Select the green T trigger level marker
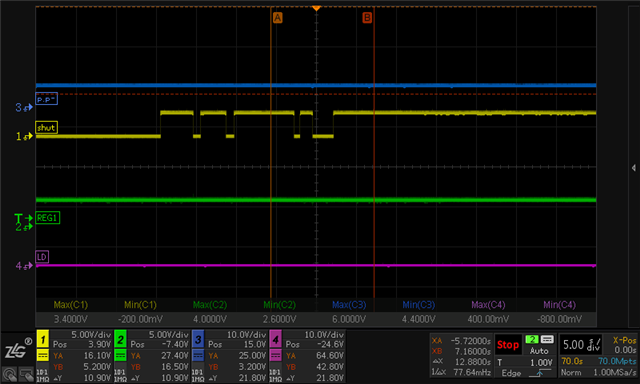This screenshot has width=640, height=384. pyautogui.click(x=24, y=218)
